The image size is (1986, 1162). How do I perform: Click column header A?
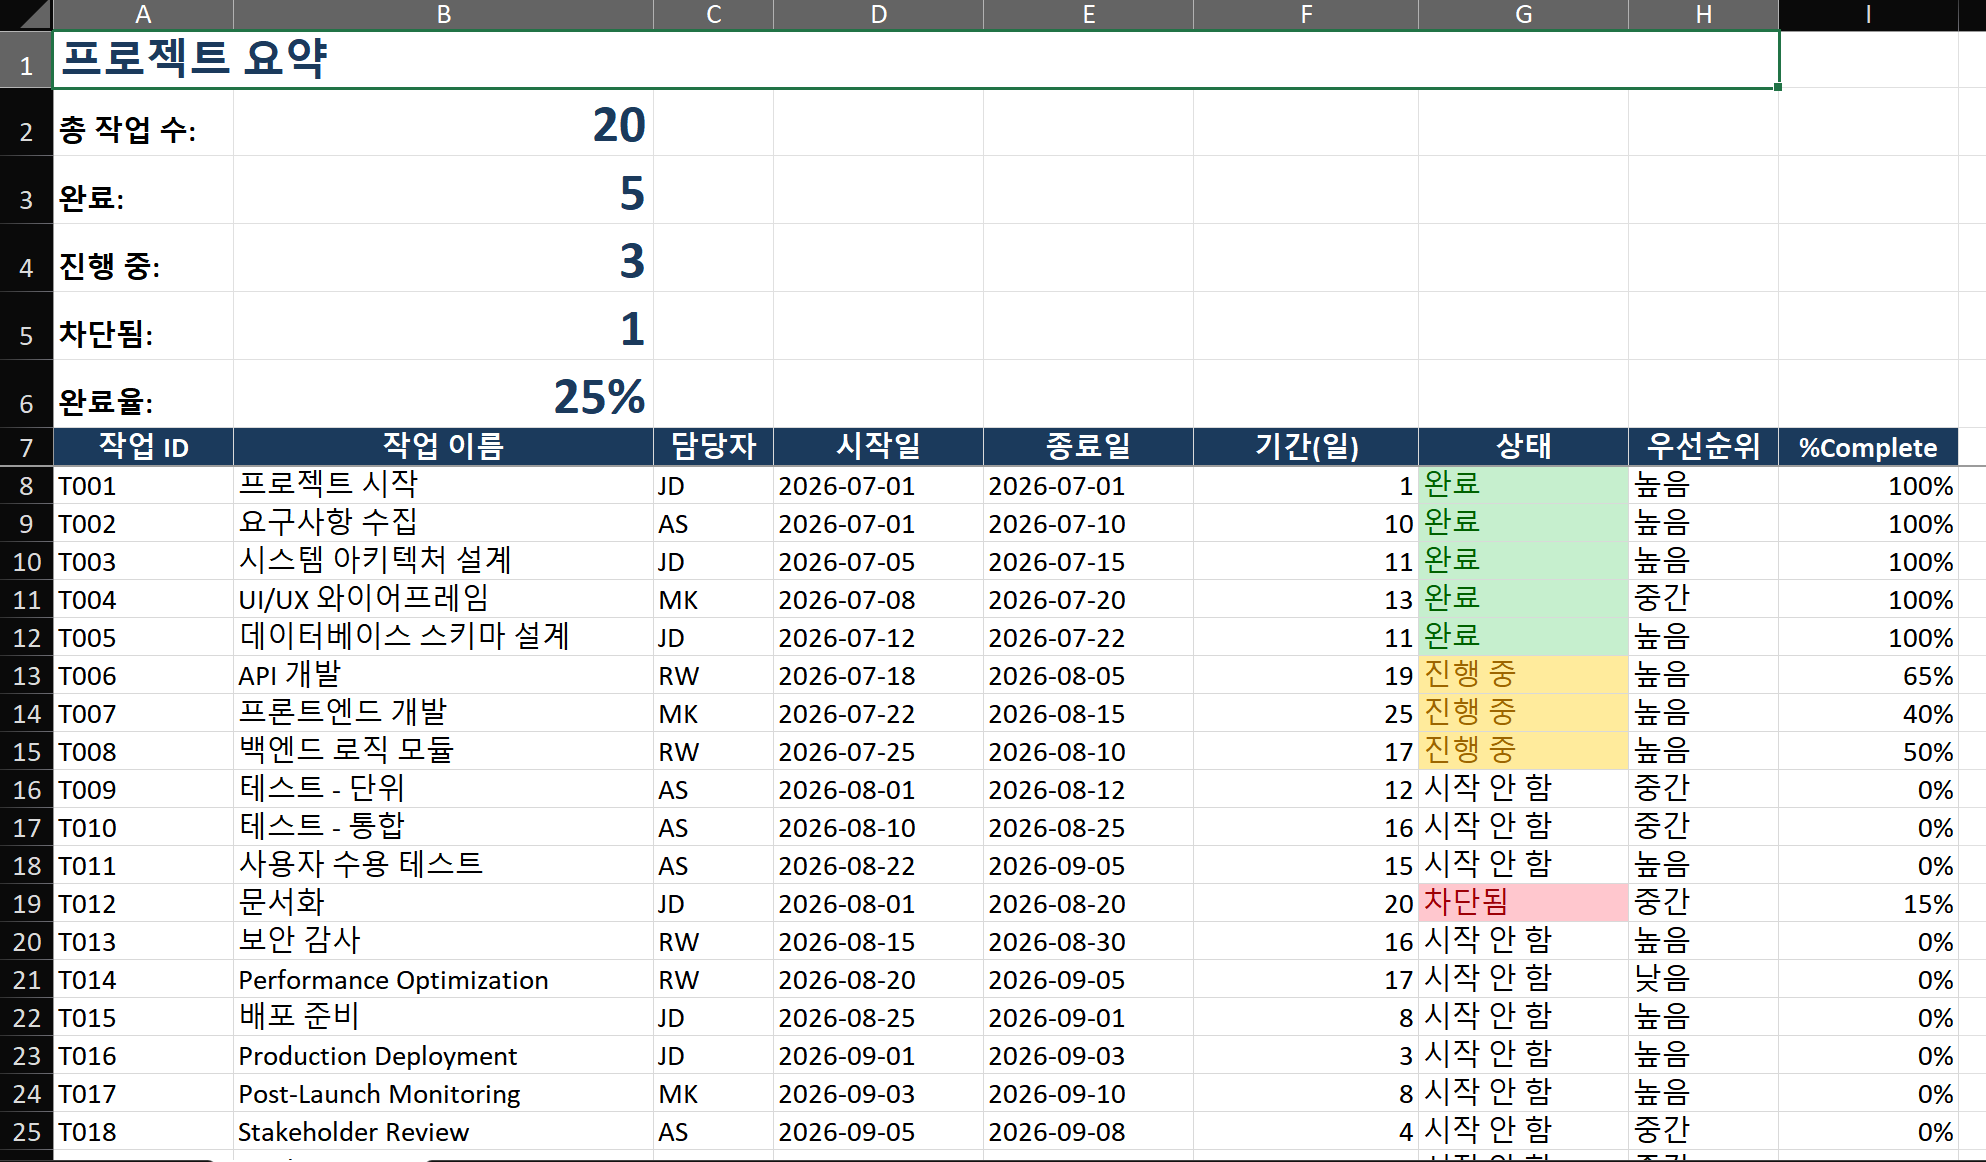[143, 14]
